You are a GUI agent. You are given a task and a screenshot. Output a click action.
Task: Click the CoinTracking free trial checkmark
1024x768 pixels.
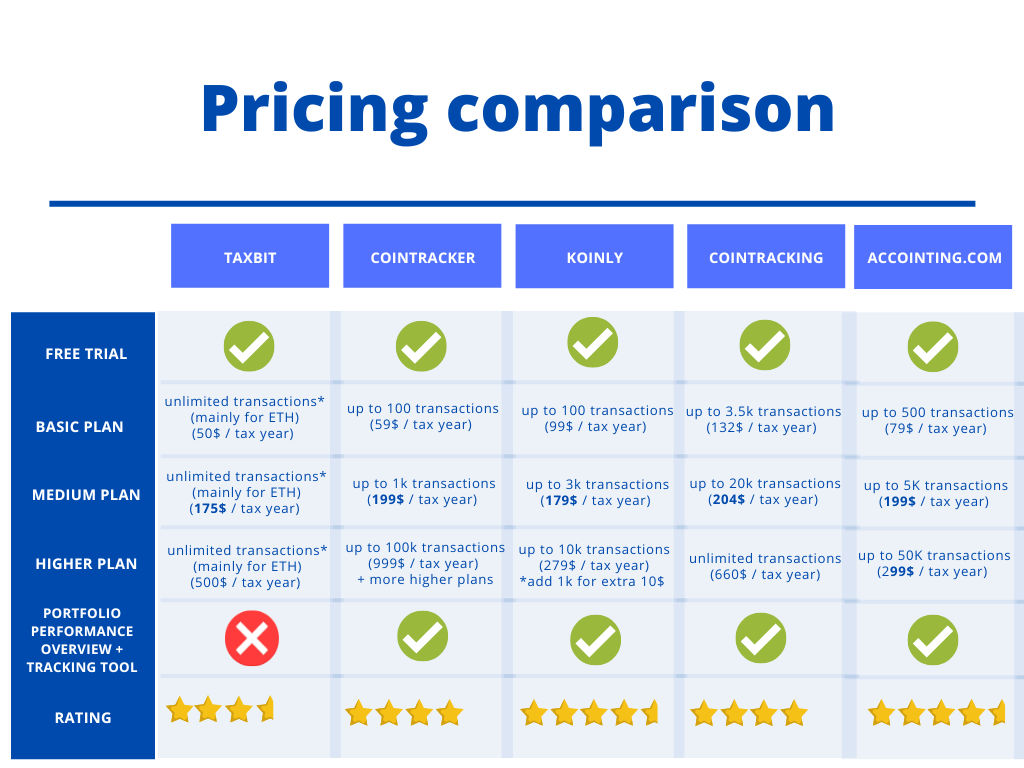765,345
